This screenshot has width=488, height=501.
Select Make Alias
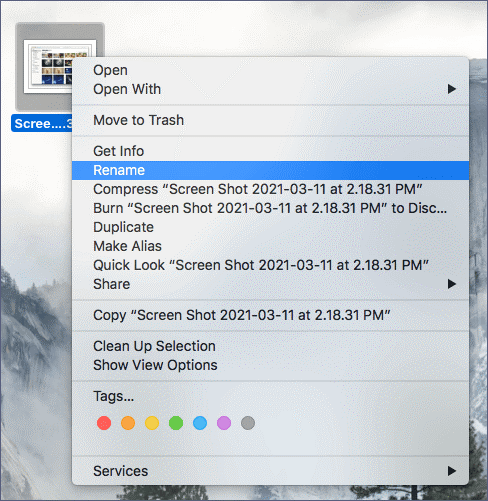[270, 246]
